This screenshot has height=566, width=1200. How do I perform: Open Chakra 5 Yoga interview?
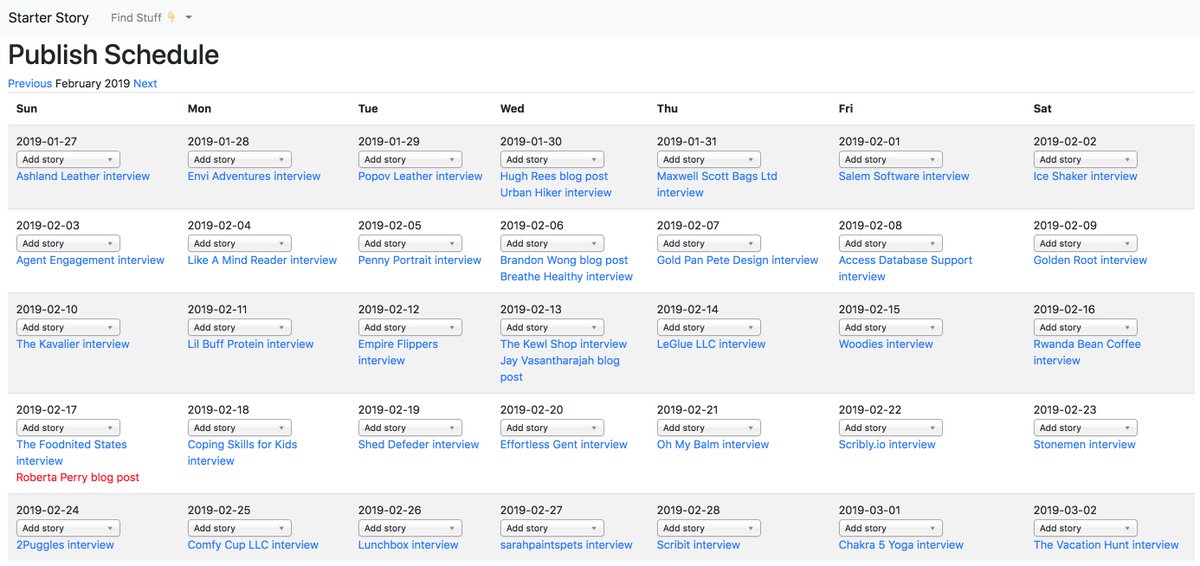click(901, 545)
